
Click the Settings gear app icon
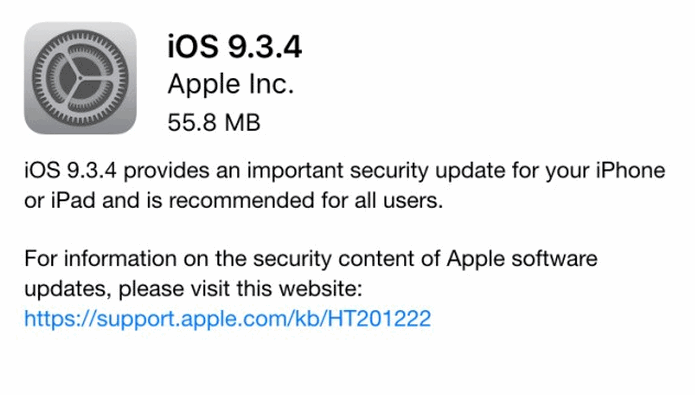(80, 78)
